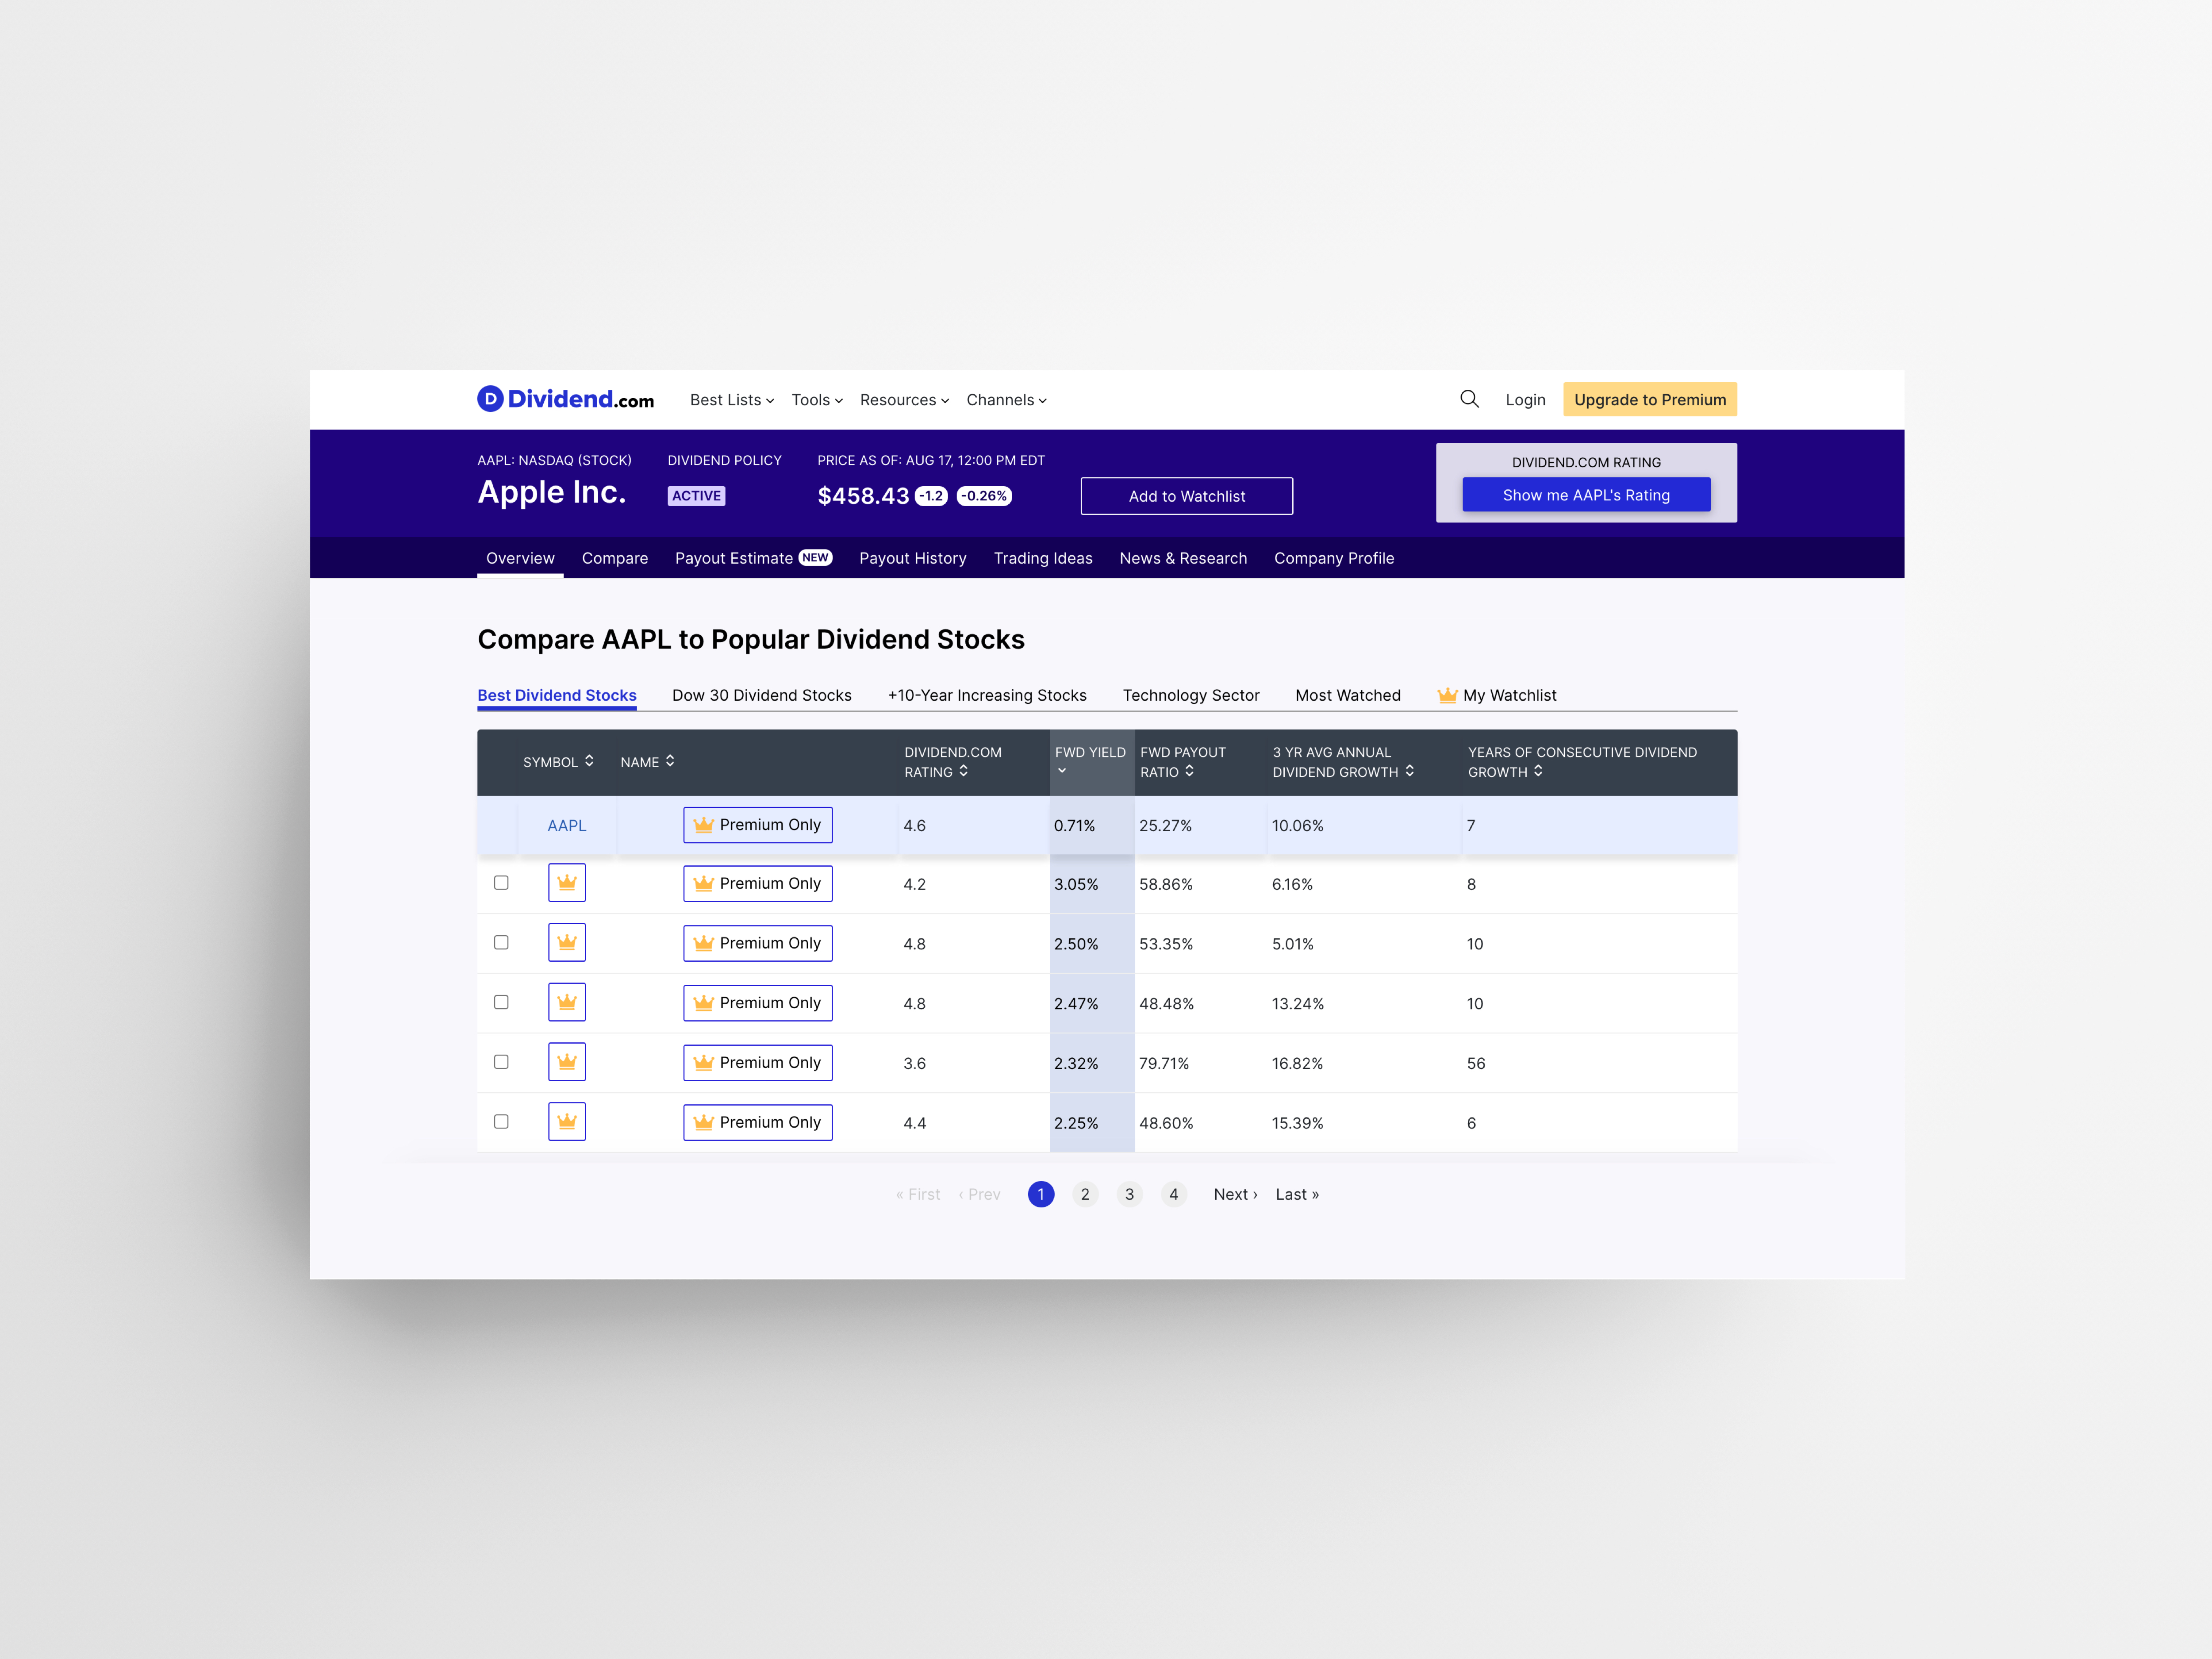The width and height of the screenshot is (2212, 1659).
Task: Select the +10-Year Increasing Stocks tab
Action: pos(987,695)
